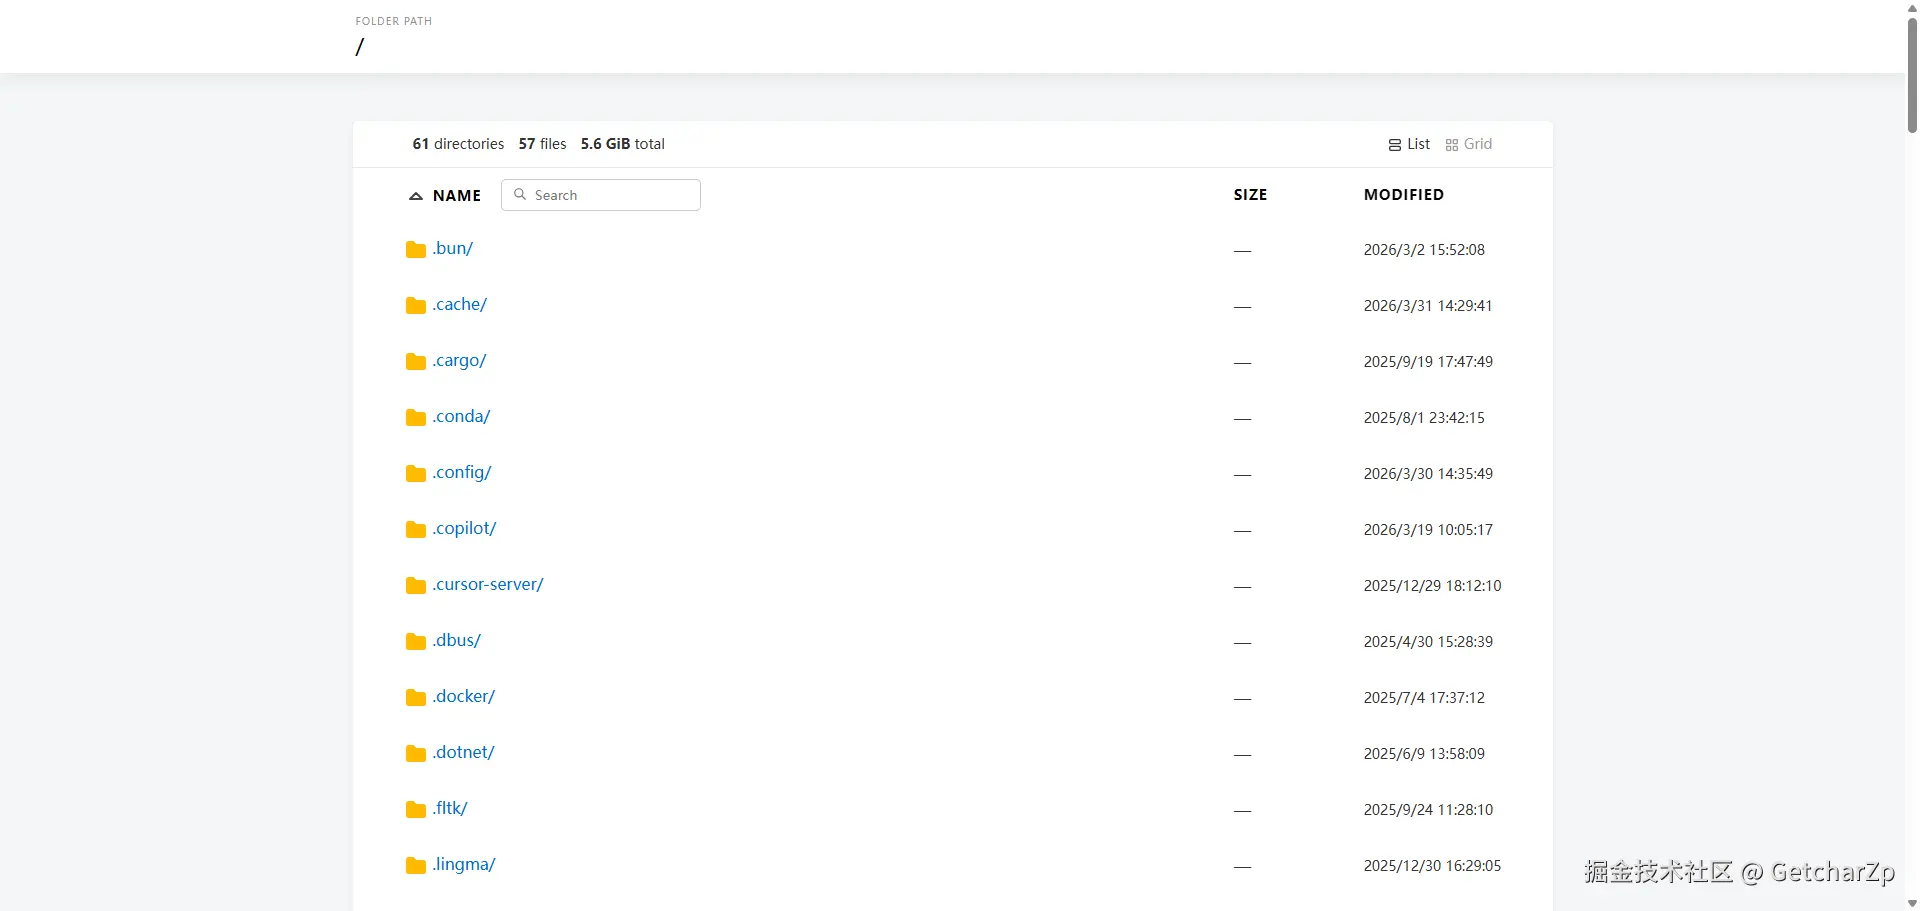Click modified date 2025/12/29 18:12:10
The height and width of the screenshot is (911, 1920).
click(1432, 586)
